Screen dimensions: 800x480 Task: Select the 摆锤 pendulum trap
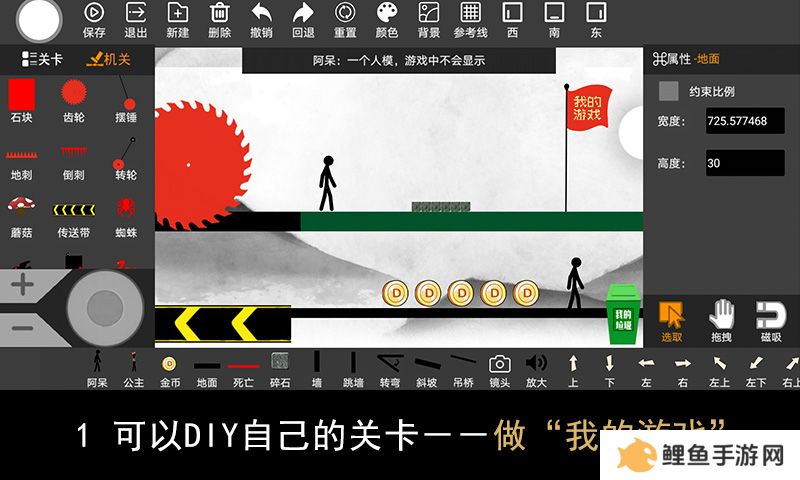[x=126, y=94]
